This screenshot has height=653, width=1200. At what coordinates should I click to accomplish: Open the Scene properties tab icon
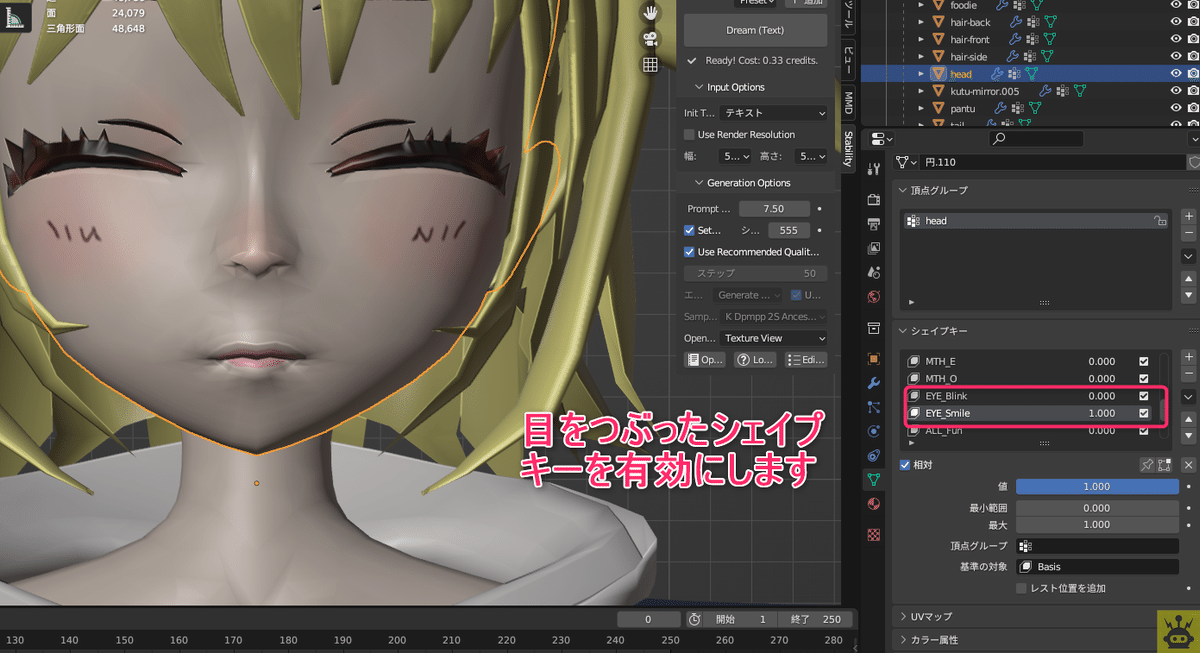point(874,272)
